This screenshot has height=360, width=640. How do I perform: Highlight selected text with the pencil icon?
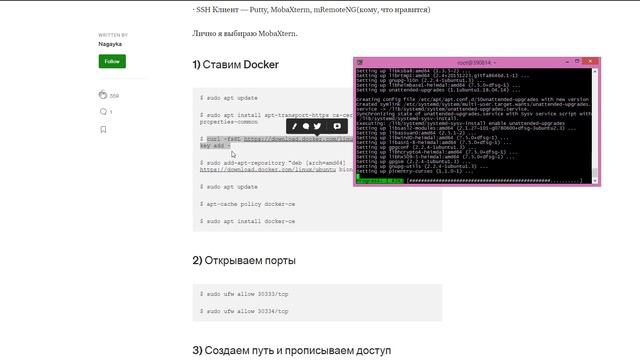294,126
